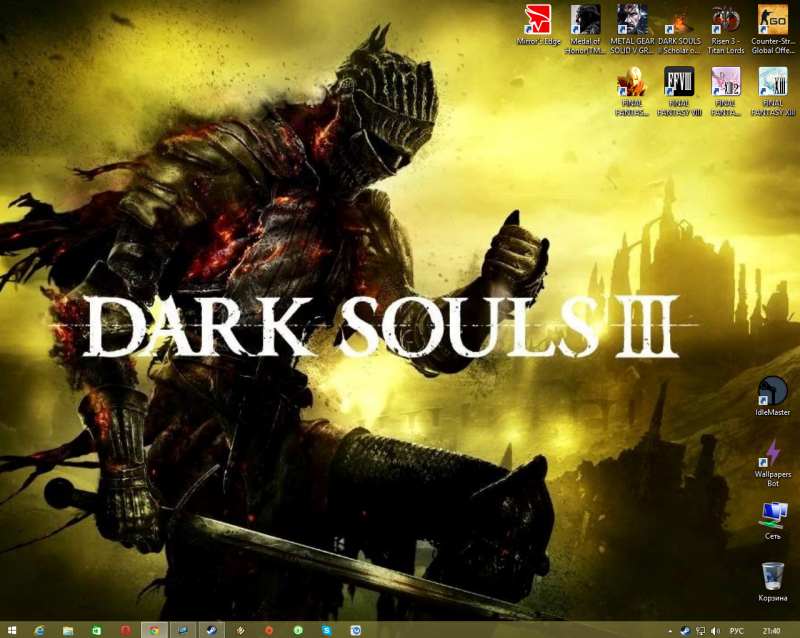Select the Mirror's Edge desktop shortcut
Image resolution: width=800 pixels, height=638 pixels.
coord(538,26)
